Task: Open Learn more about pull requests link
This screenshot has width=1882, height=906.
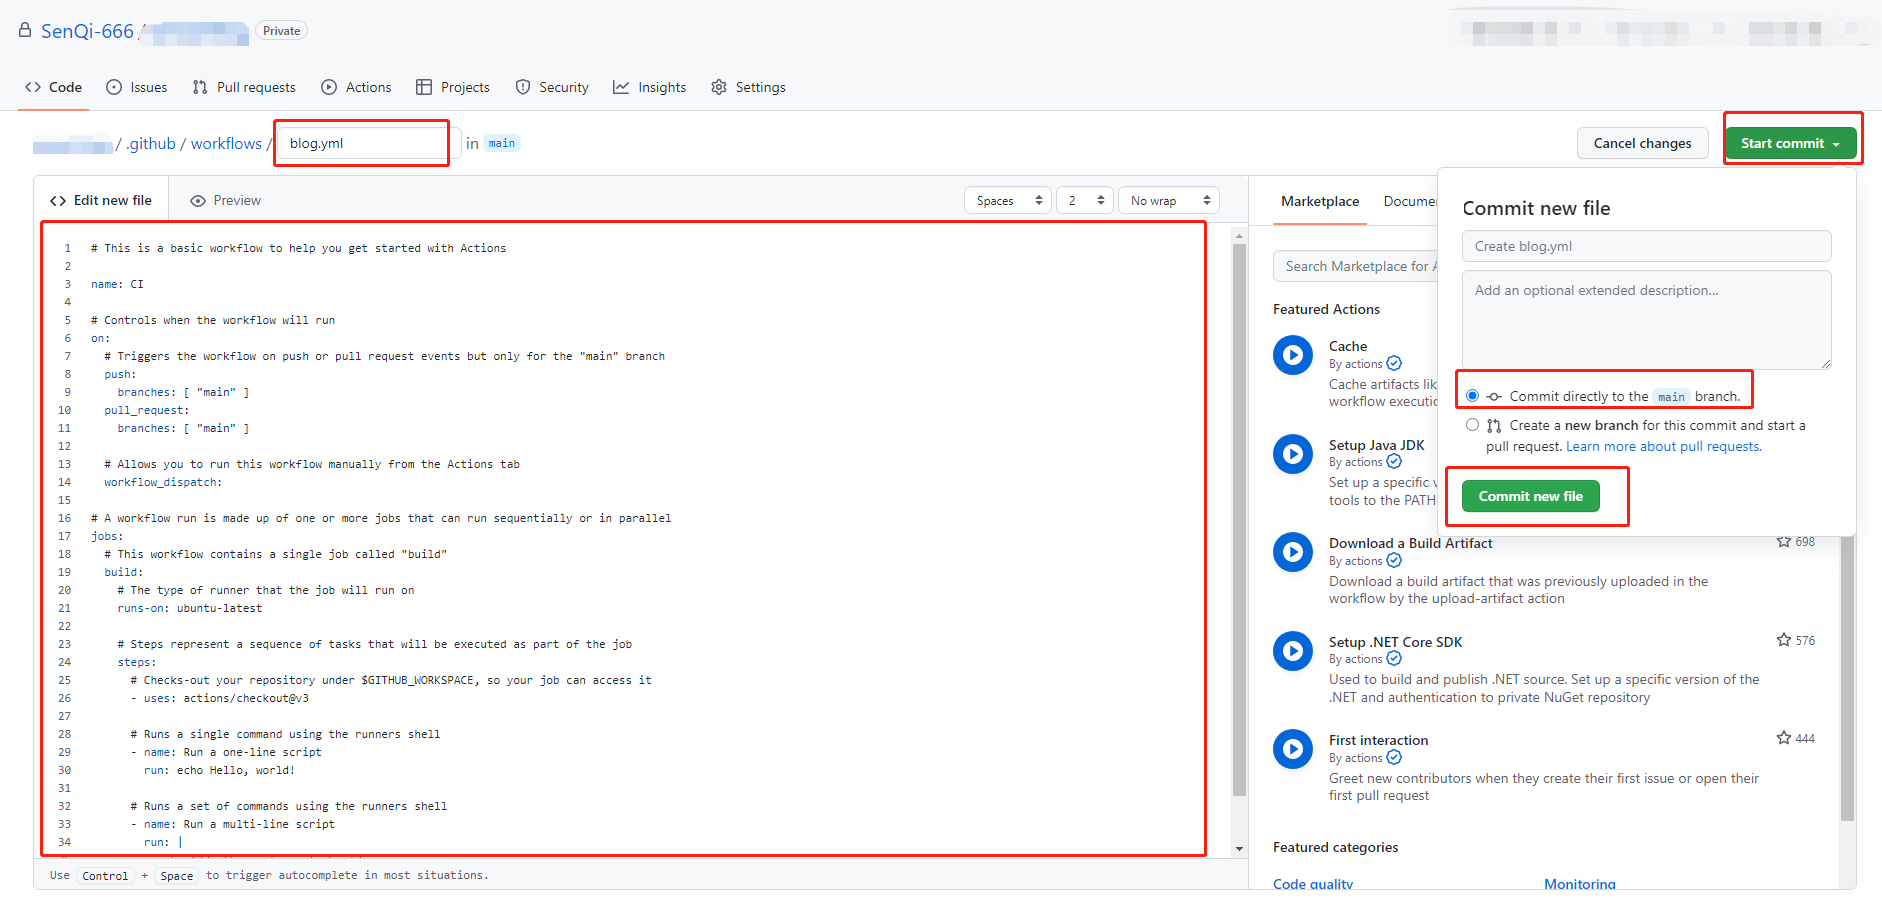Action: [x=1664, y=447]
